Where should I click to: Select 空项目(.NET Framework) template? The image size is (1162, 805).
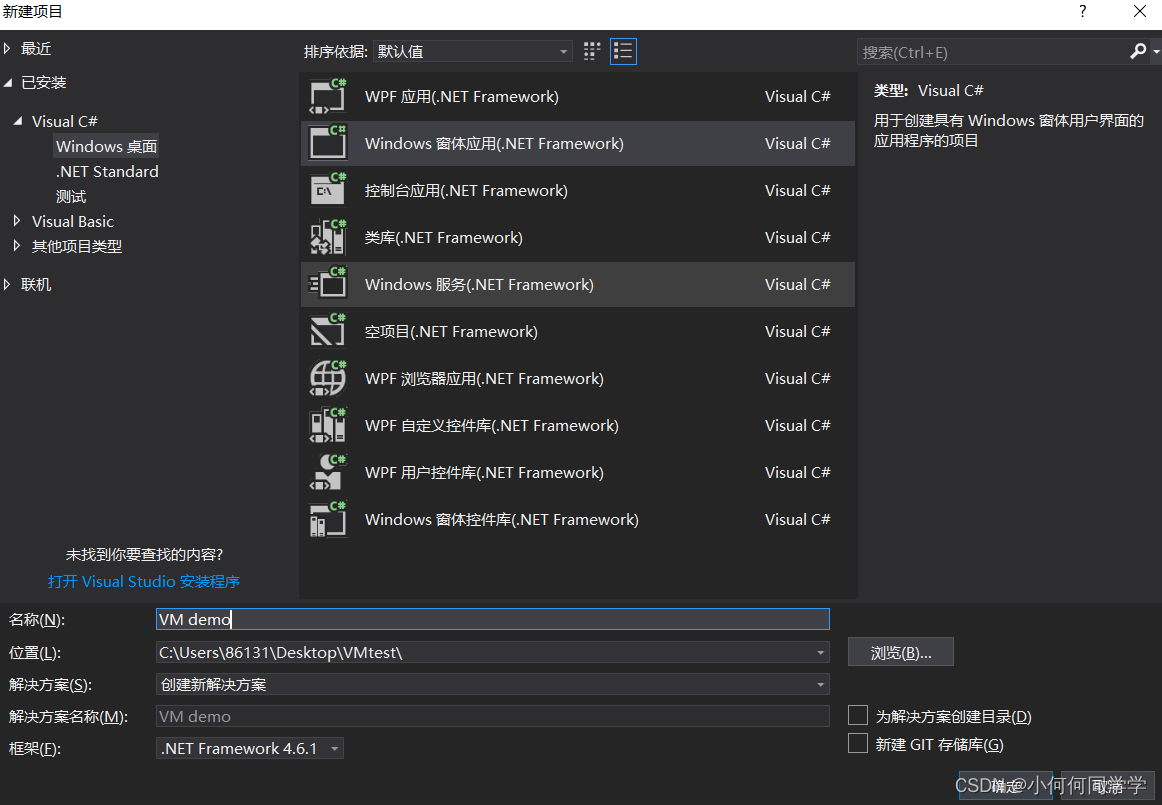[x=578, y=331]
